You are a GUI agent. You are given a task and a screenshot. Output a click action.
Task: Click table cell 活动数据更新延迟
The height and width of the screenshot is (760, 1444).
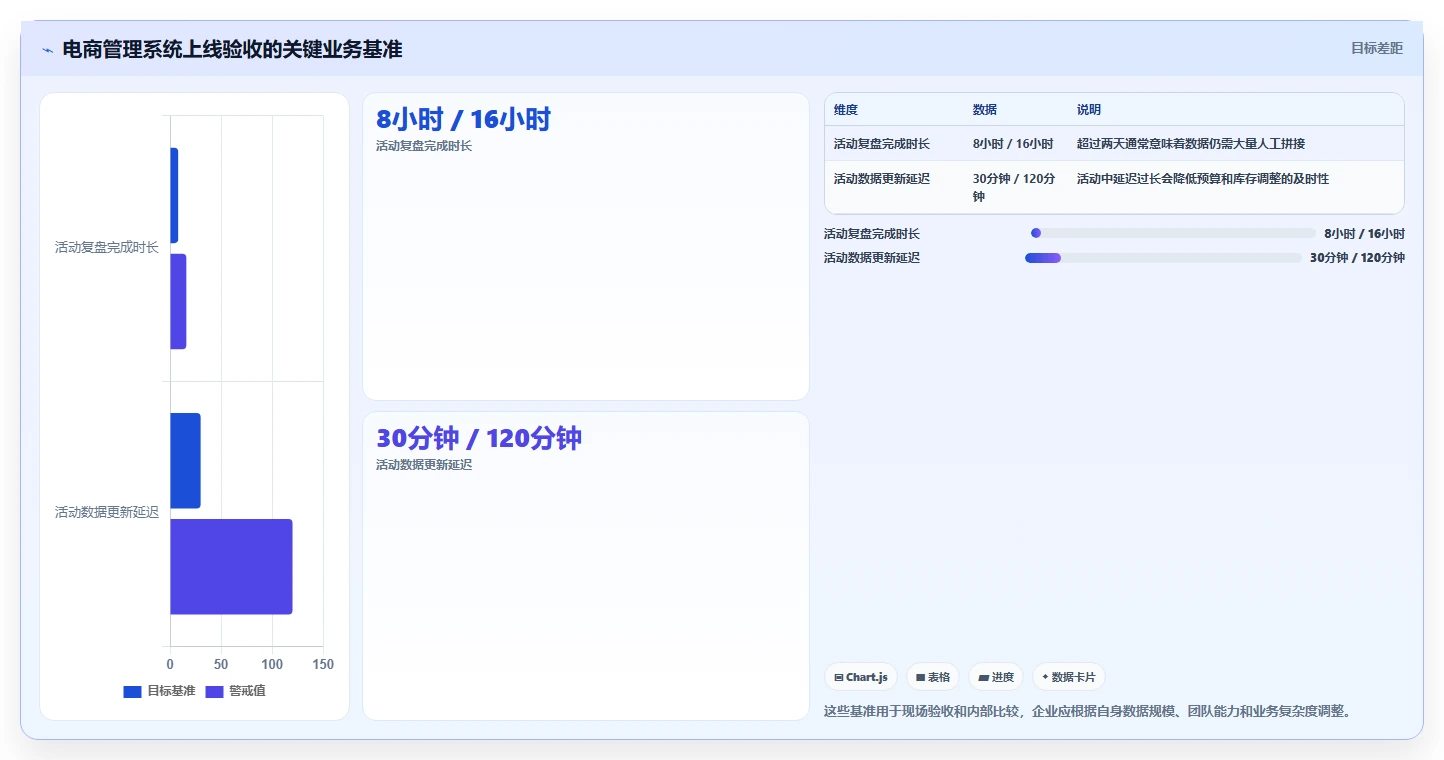tap(882, 179)
